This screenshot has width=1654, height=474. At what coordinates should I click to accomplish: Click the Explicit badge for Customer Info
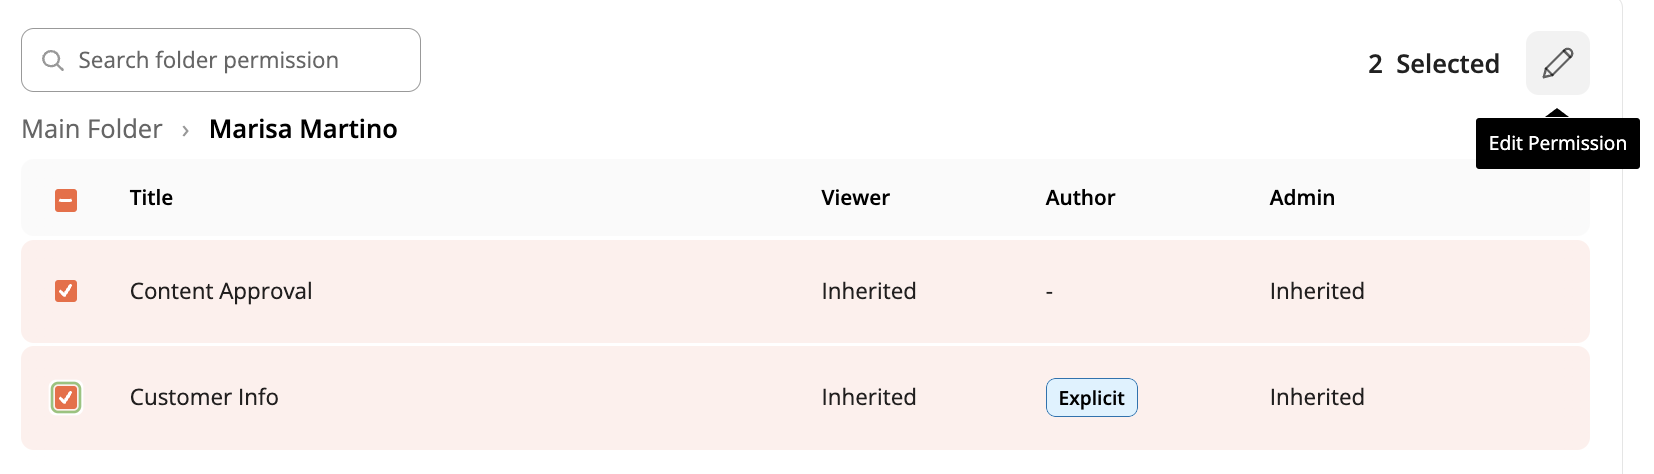(1091, 397)
